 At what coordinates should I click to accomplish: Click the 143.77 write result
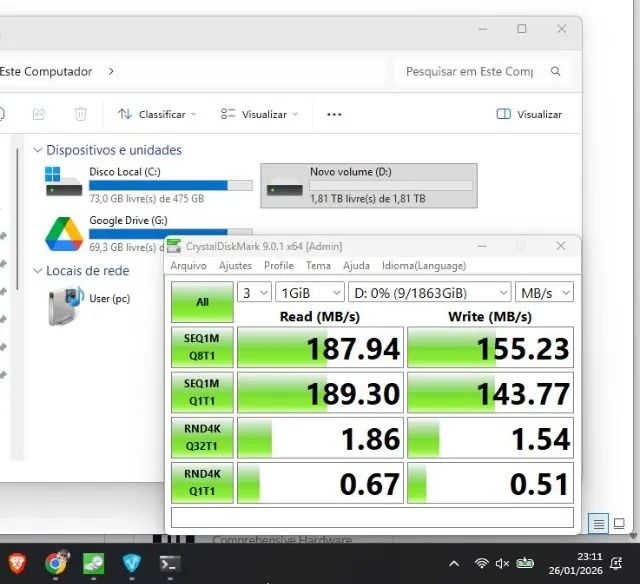click(x=490, y=393)
